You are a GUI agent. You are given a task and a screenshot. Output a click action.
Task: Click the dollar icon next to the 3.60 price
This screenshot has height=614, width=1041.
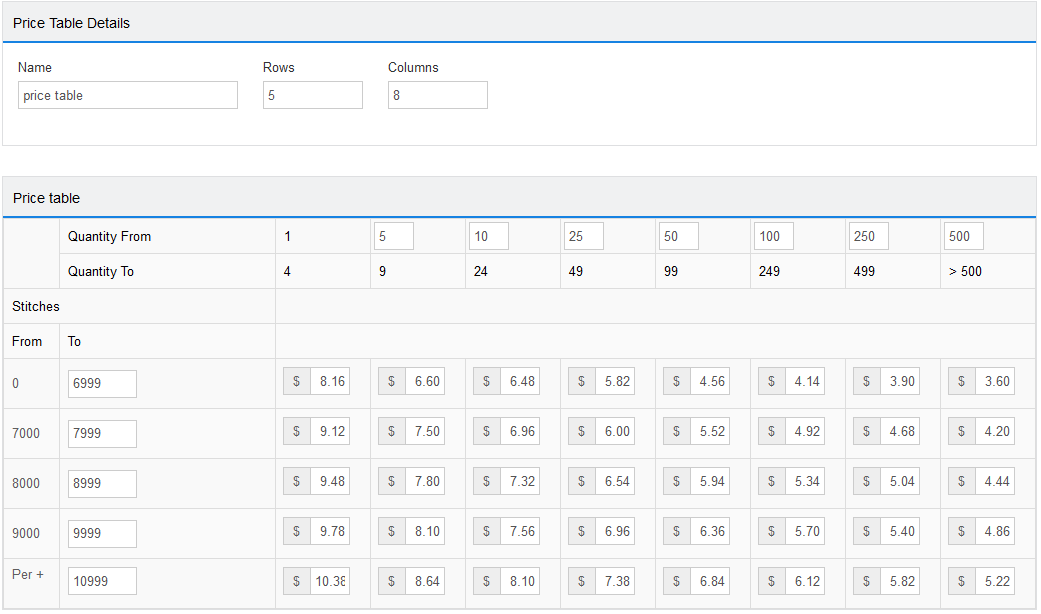(961, 381)
